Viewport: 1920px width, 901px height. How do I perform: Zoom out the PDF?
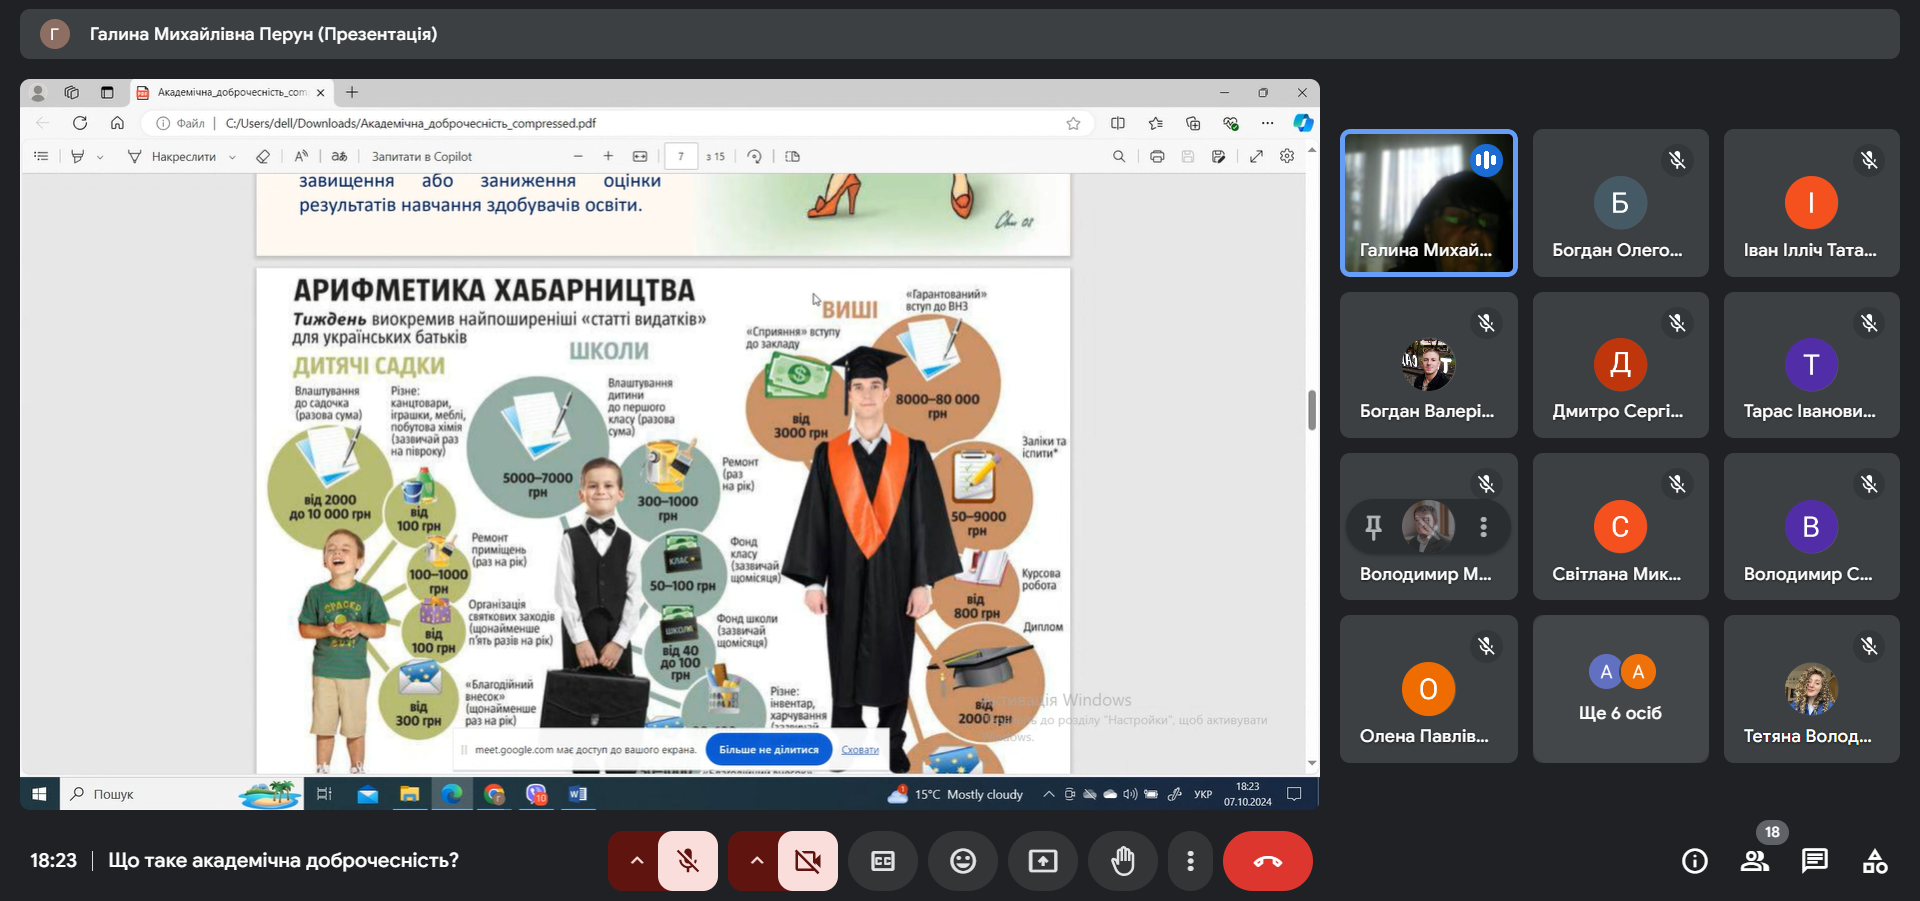(x=578, y=156)
